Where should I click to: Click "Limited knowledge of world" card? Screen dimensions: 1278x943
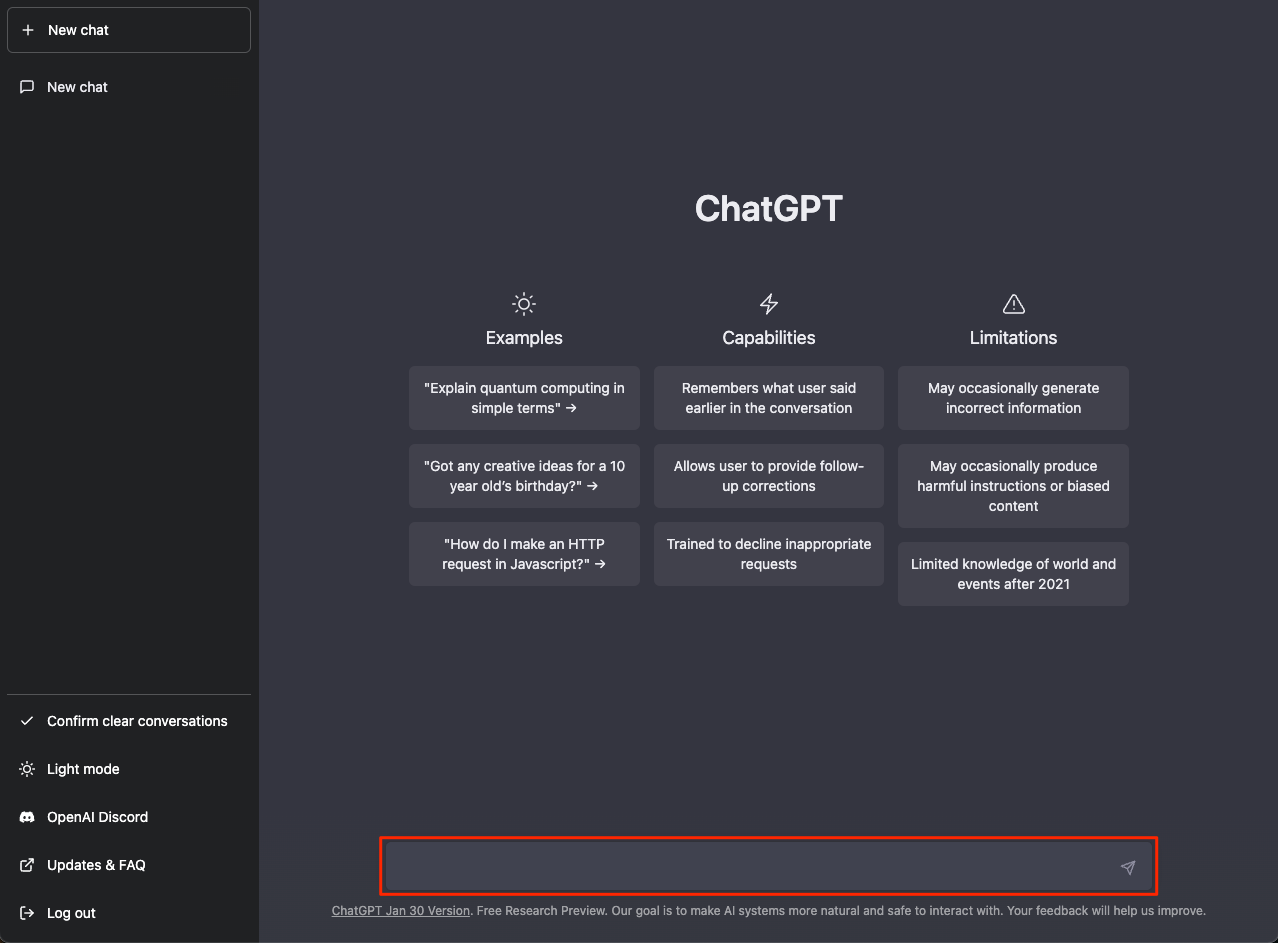1013,574
